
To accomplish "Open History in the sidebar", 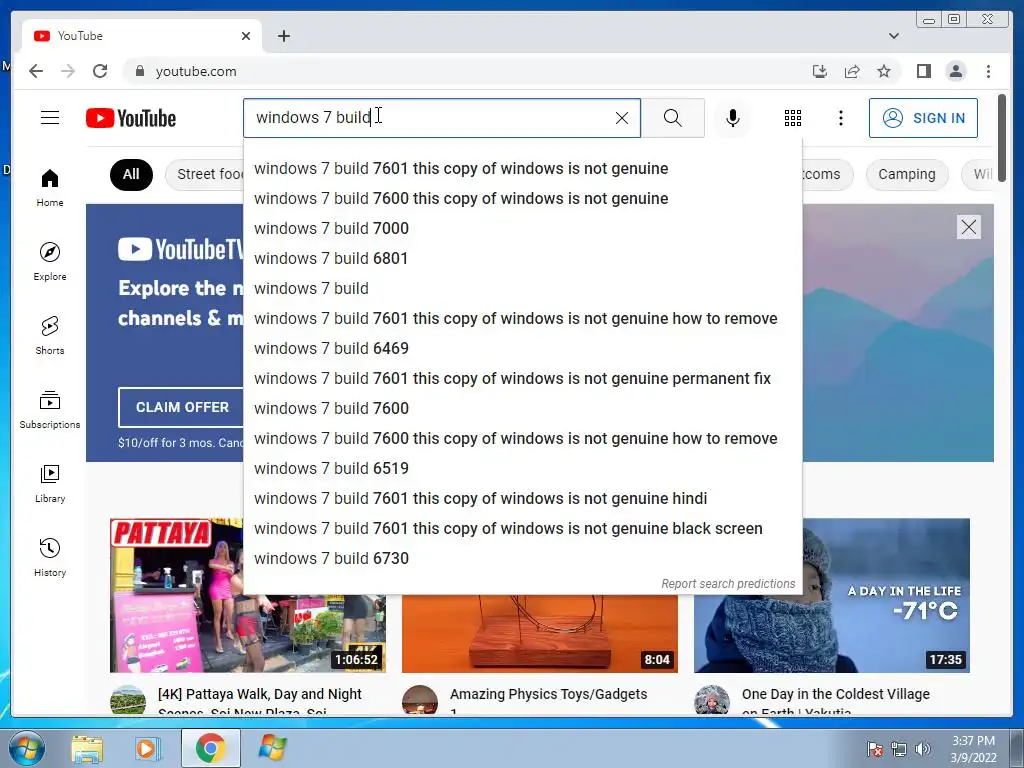I will 50,557.
